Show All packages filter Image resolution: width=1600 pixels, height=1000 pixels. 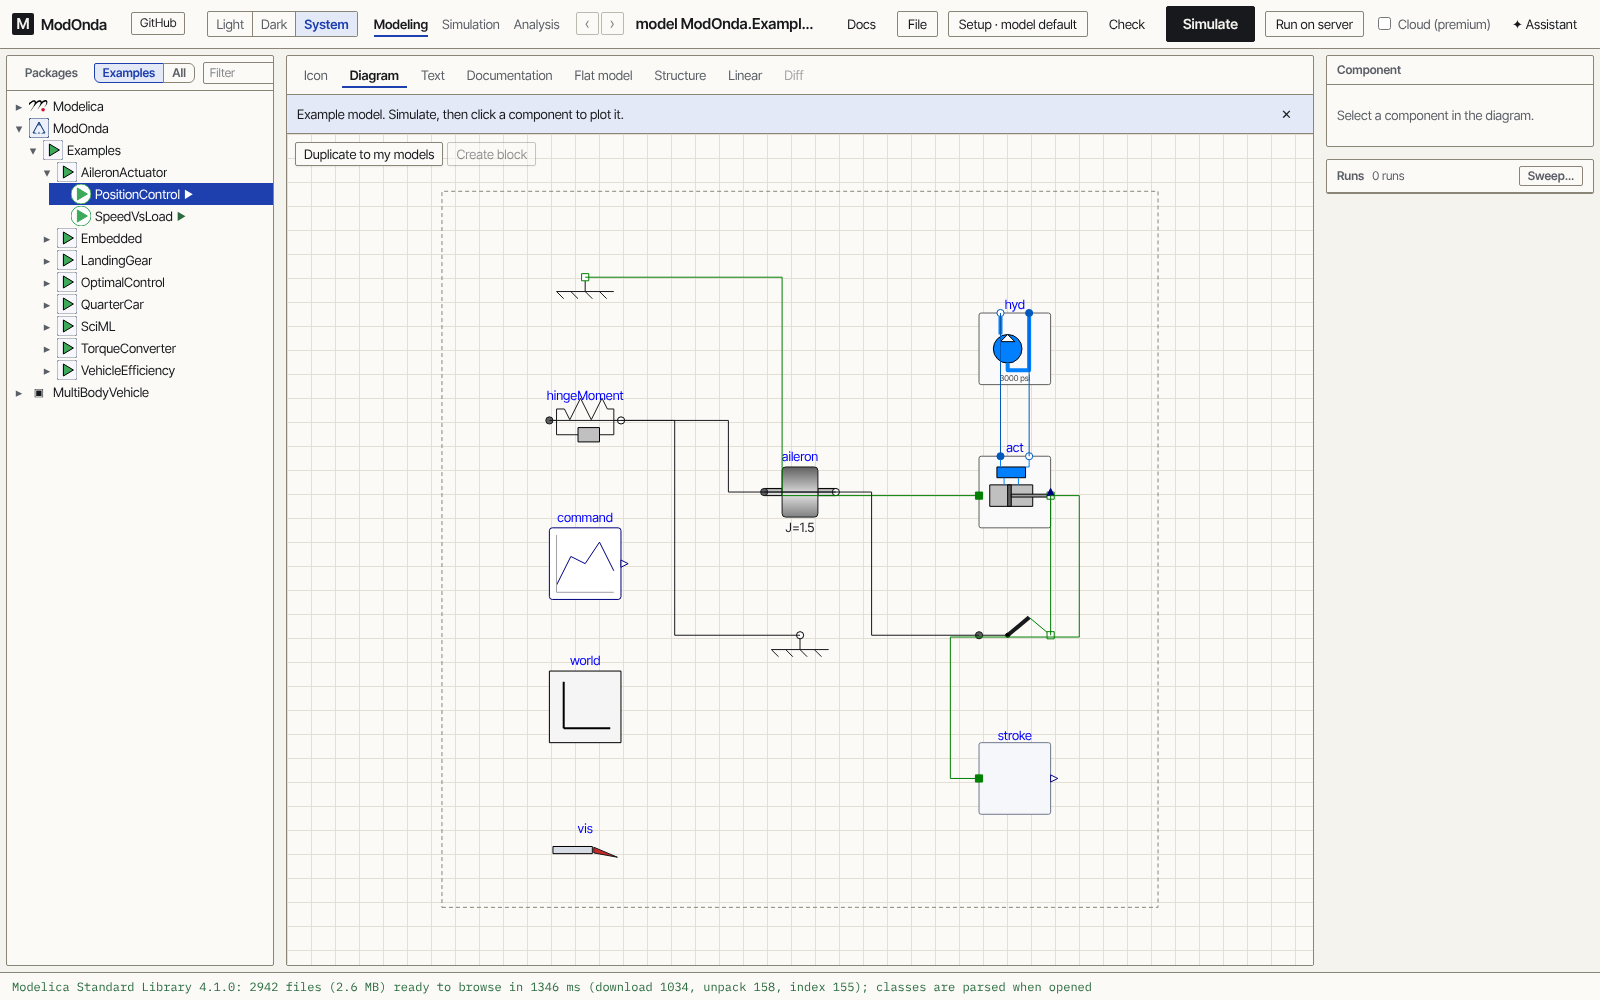(179, 73)
